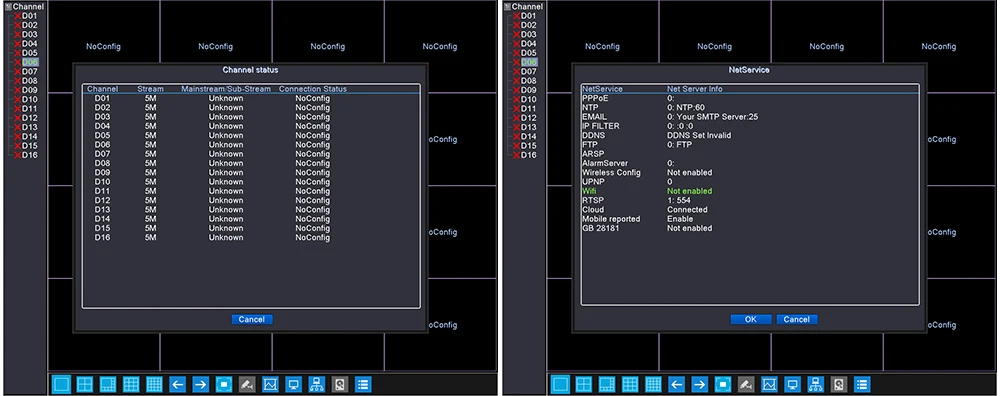The image size is (1000, 396).
Task: Select the RTSP row in NetService list
Action: 749,200
